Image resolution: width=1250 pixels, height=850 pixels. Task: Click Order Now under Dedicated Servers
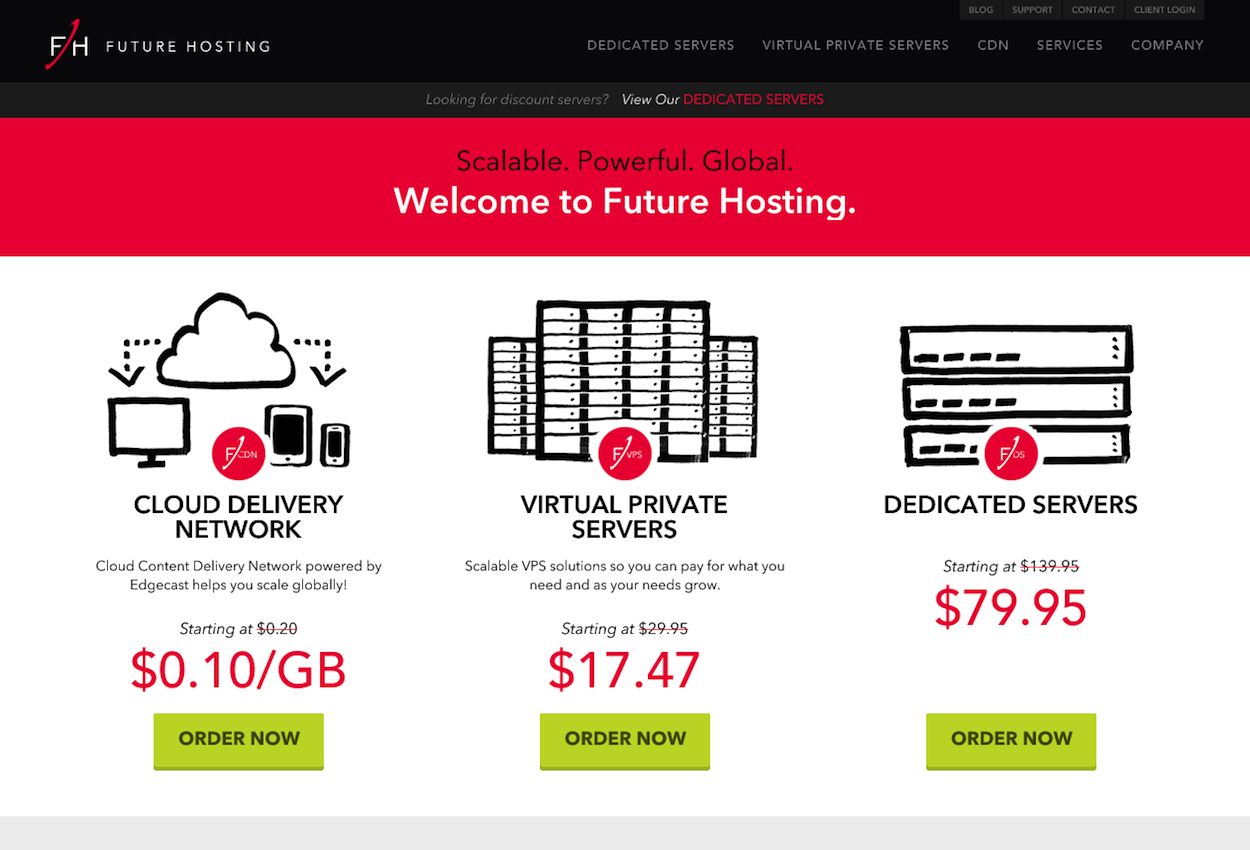tap(1011, 740)
